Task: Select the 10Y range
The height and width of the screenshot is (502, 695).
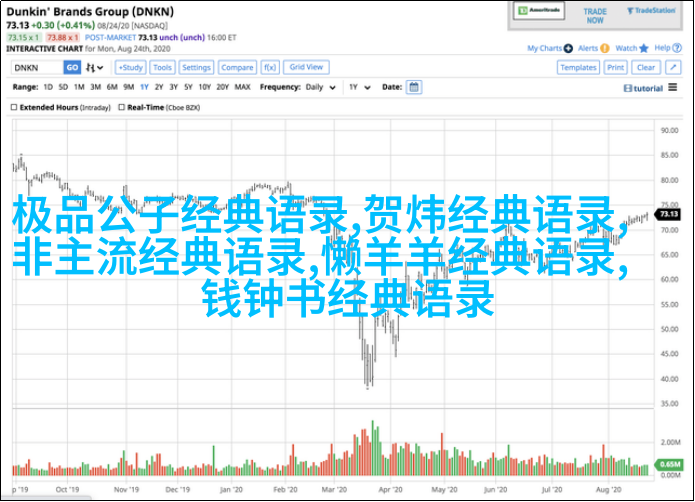Action: pos(205,87)
